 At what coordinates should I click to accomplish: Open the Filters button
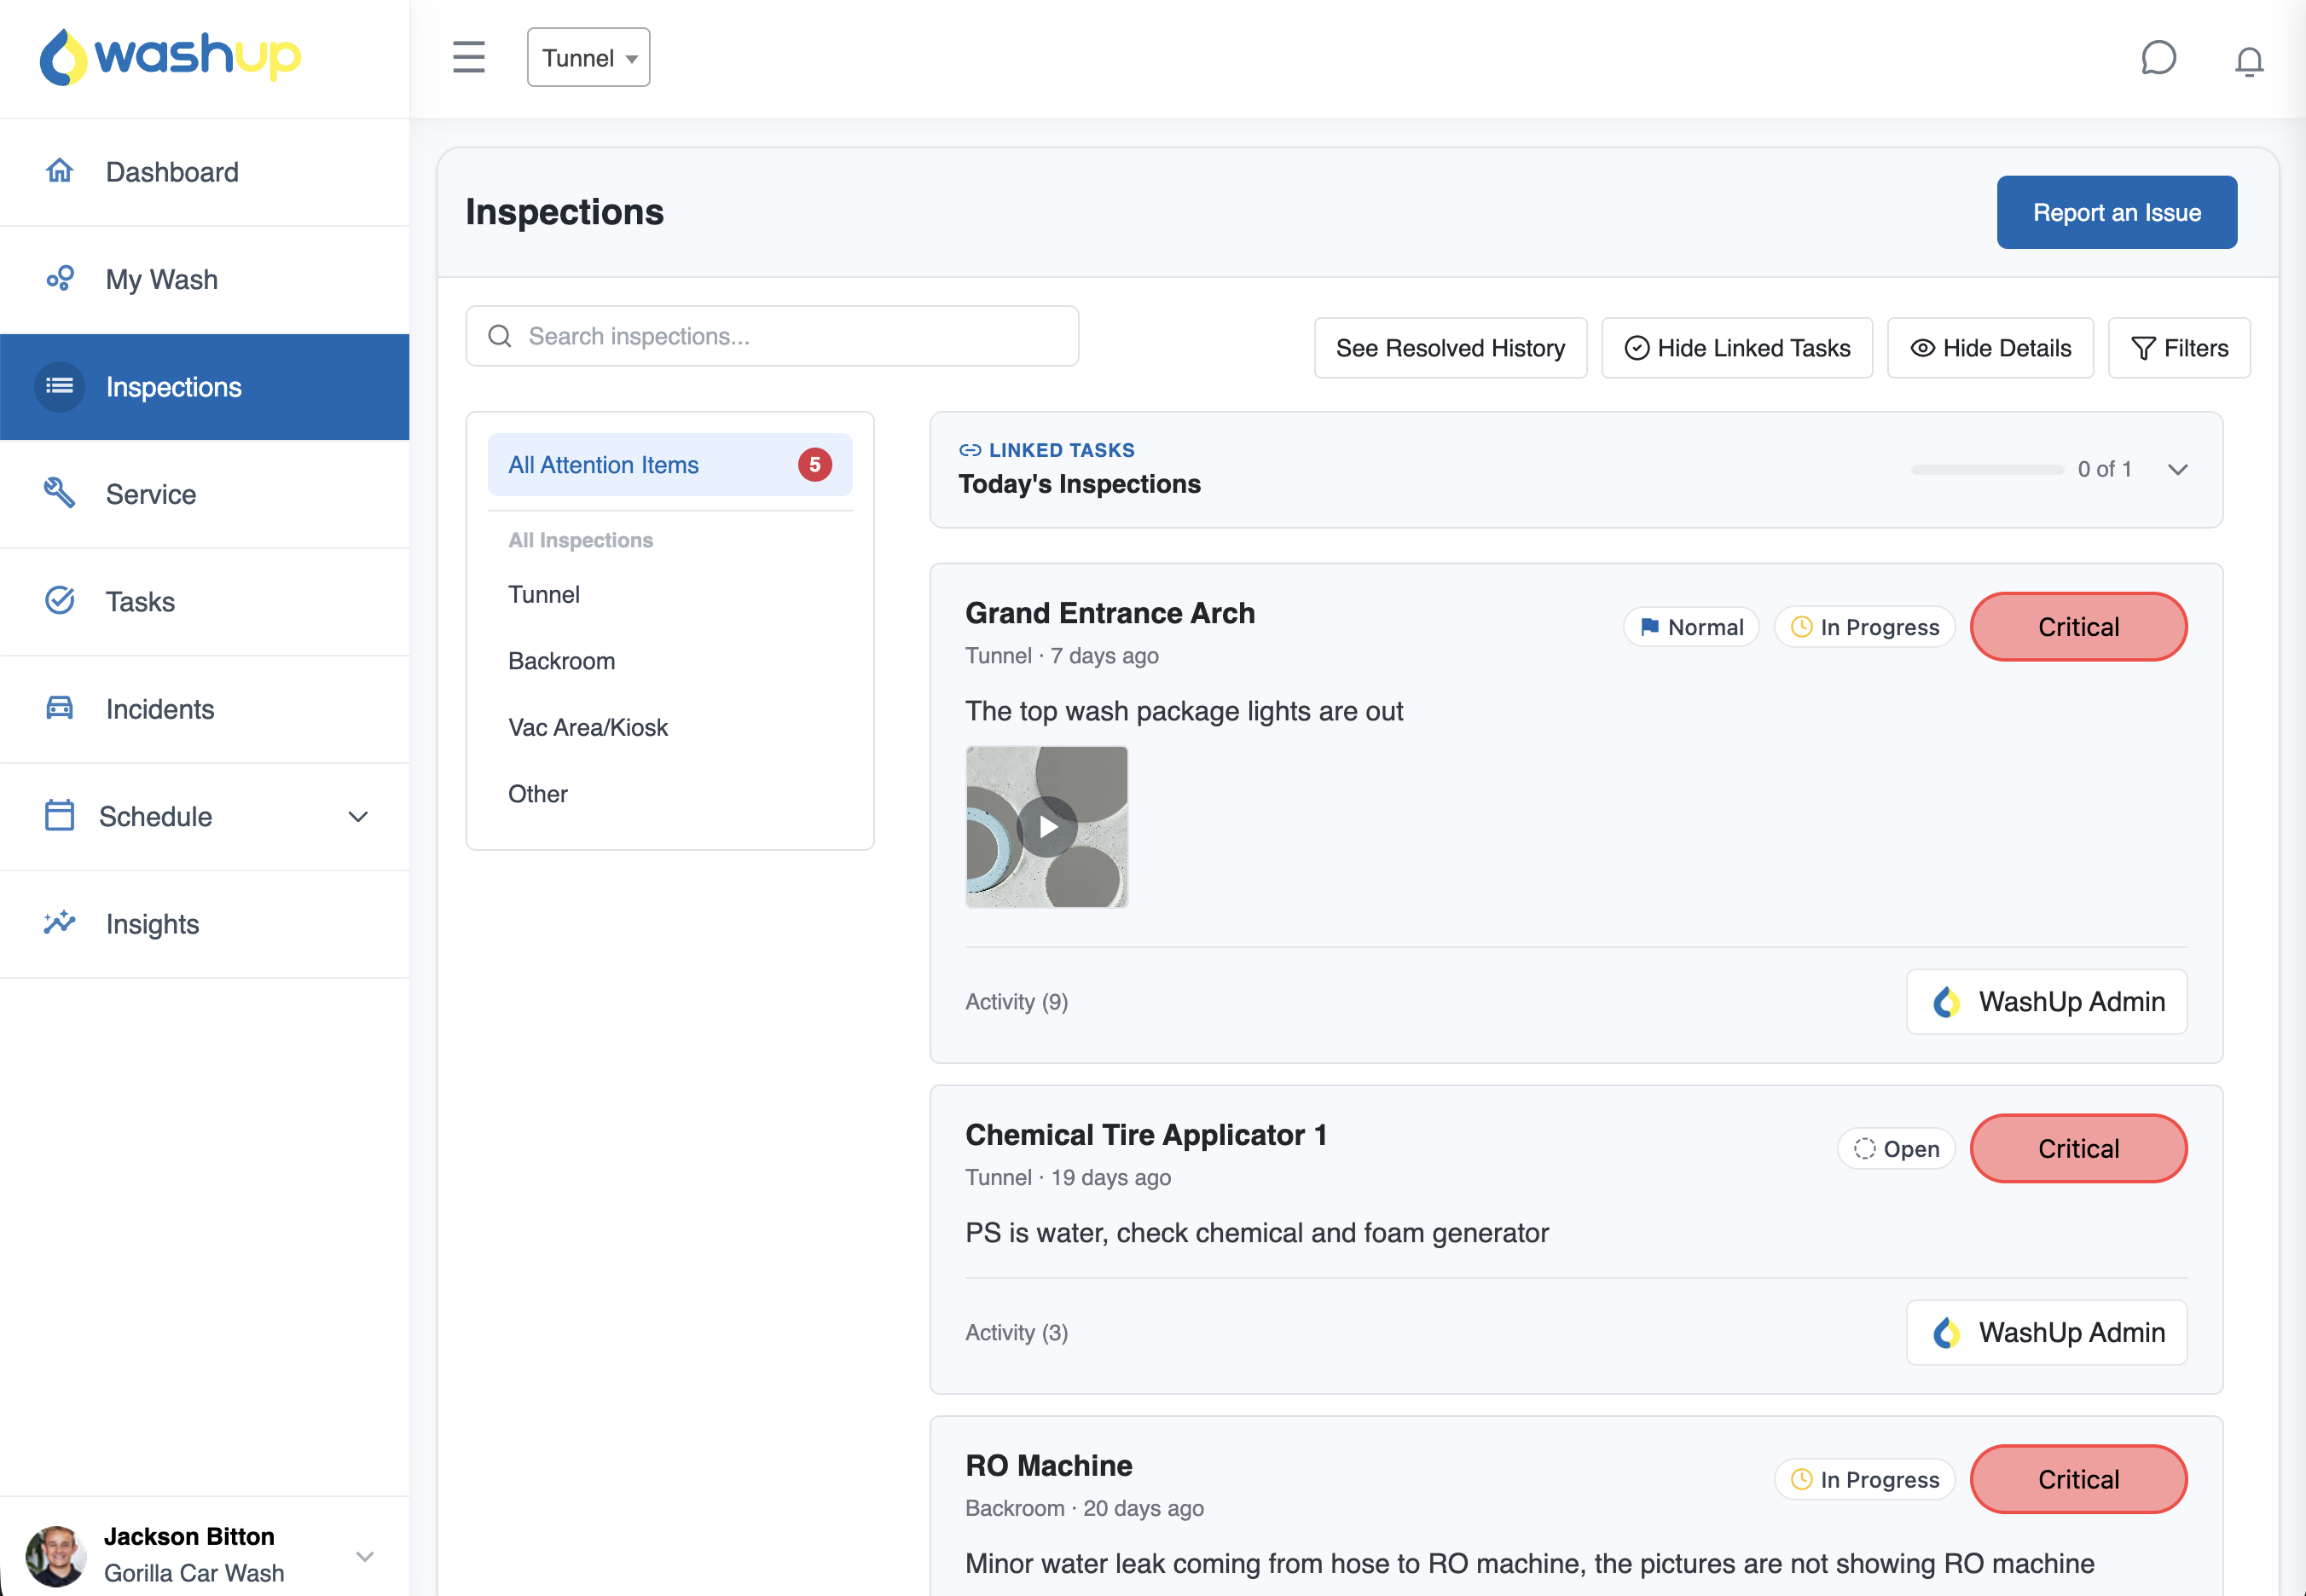click(2180, 348)
